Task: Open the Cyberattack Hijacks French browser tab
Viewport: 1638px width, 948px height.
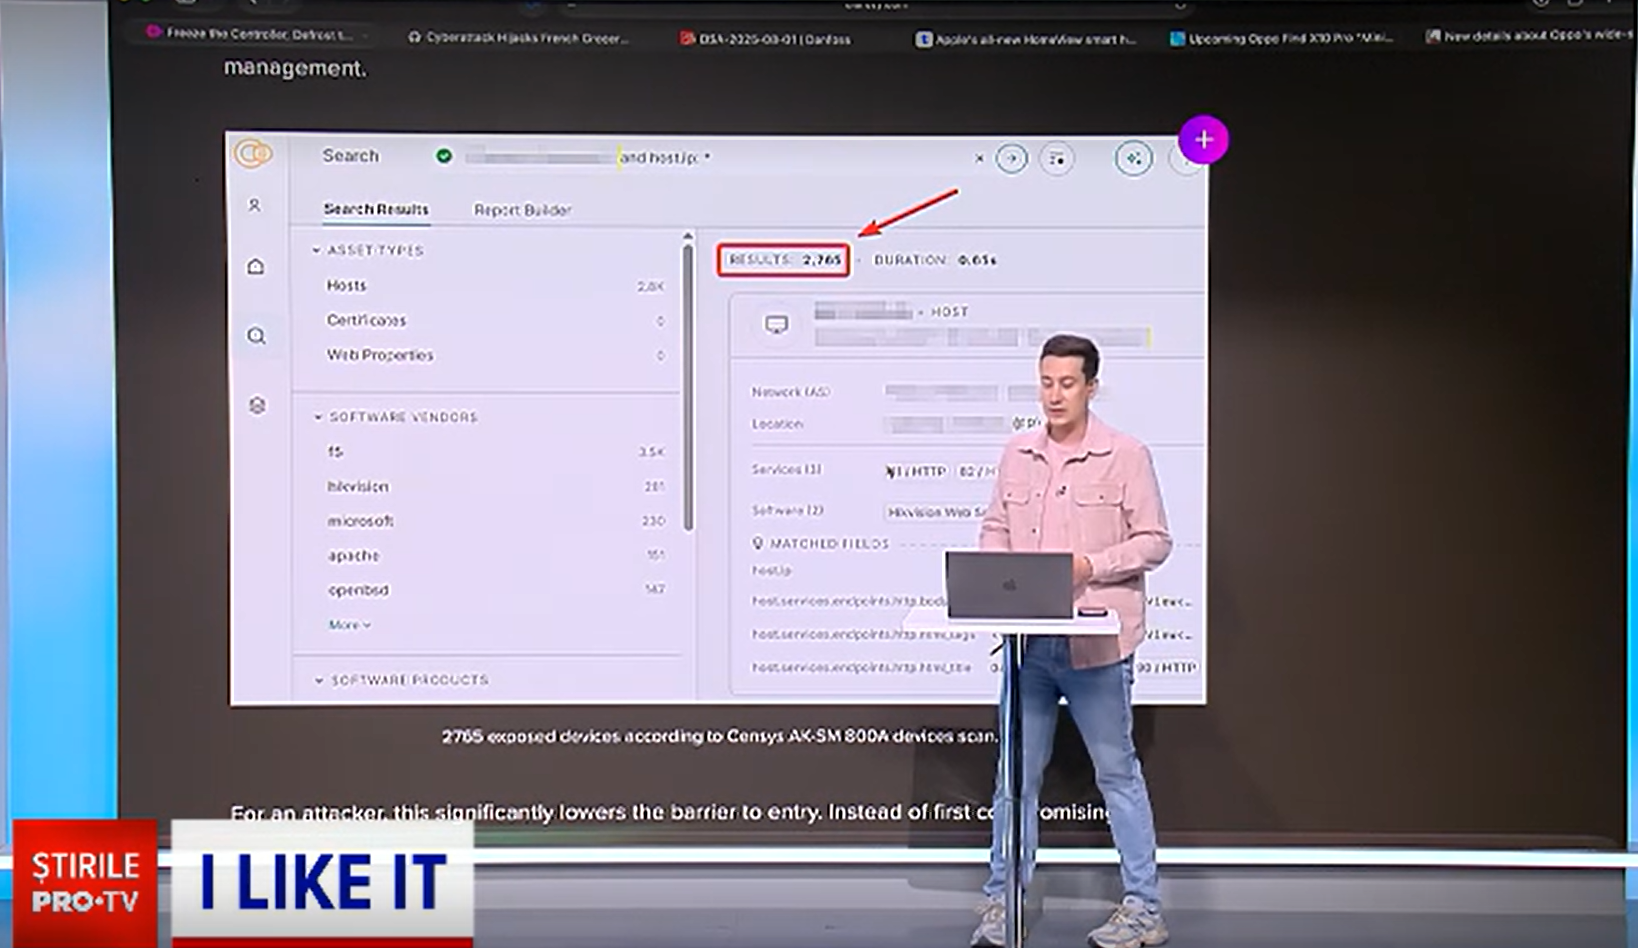Action: click(518, 38)
